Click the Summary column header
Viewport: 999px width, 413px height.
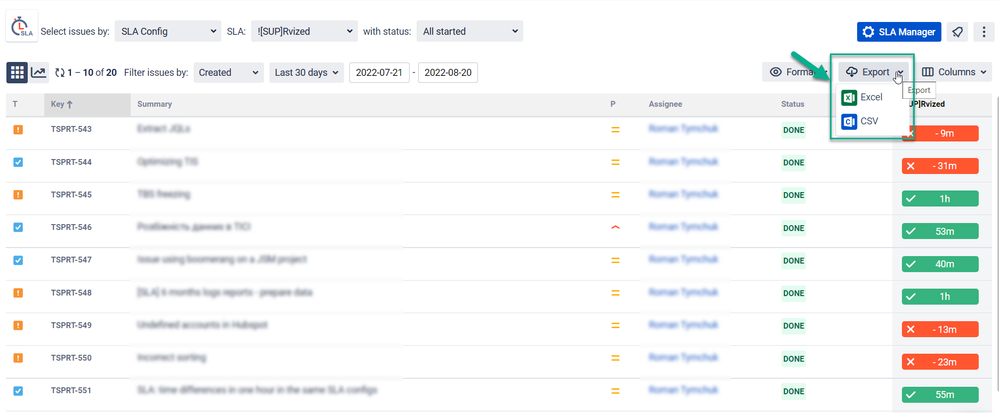[154, 104]
